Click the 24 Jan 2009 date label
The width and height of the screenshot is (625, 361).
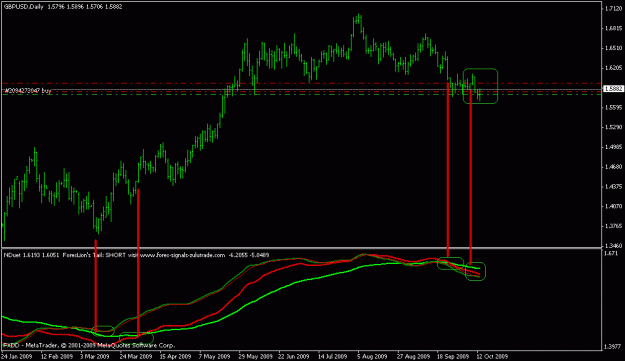(17, 356)
